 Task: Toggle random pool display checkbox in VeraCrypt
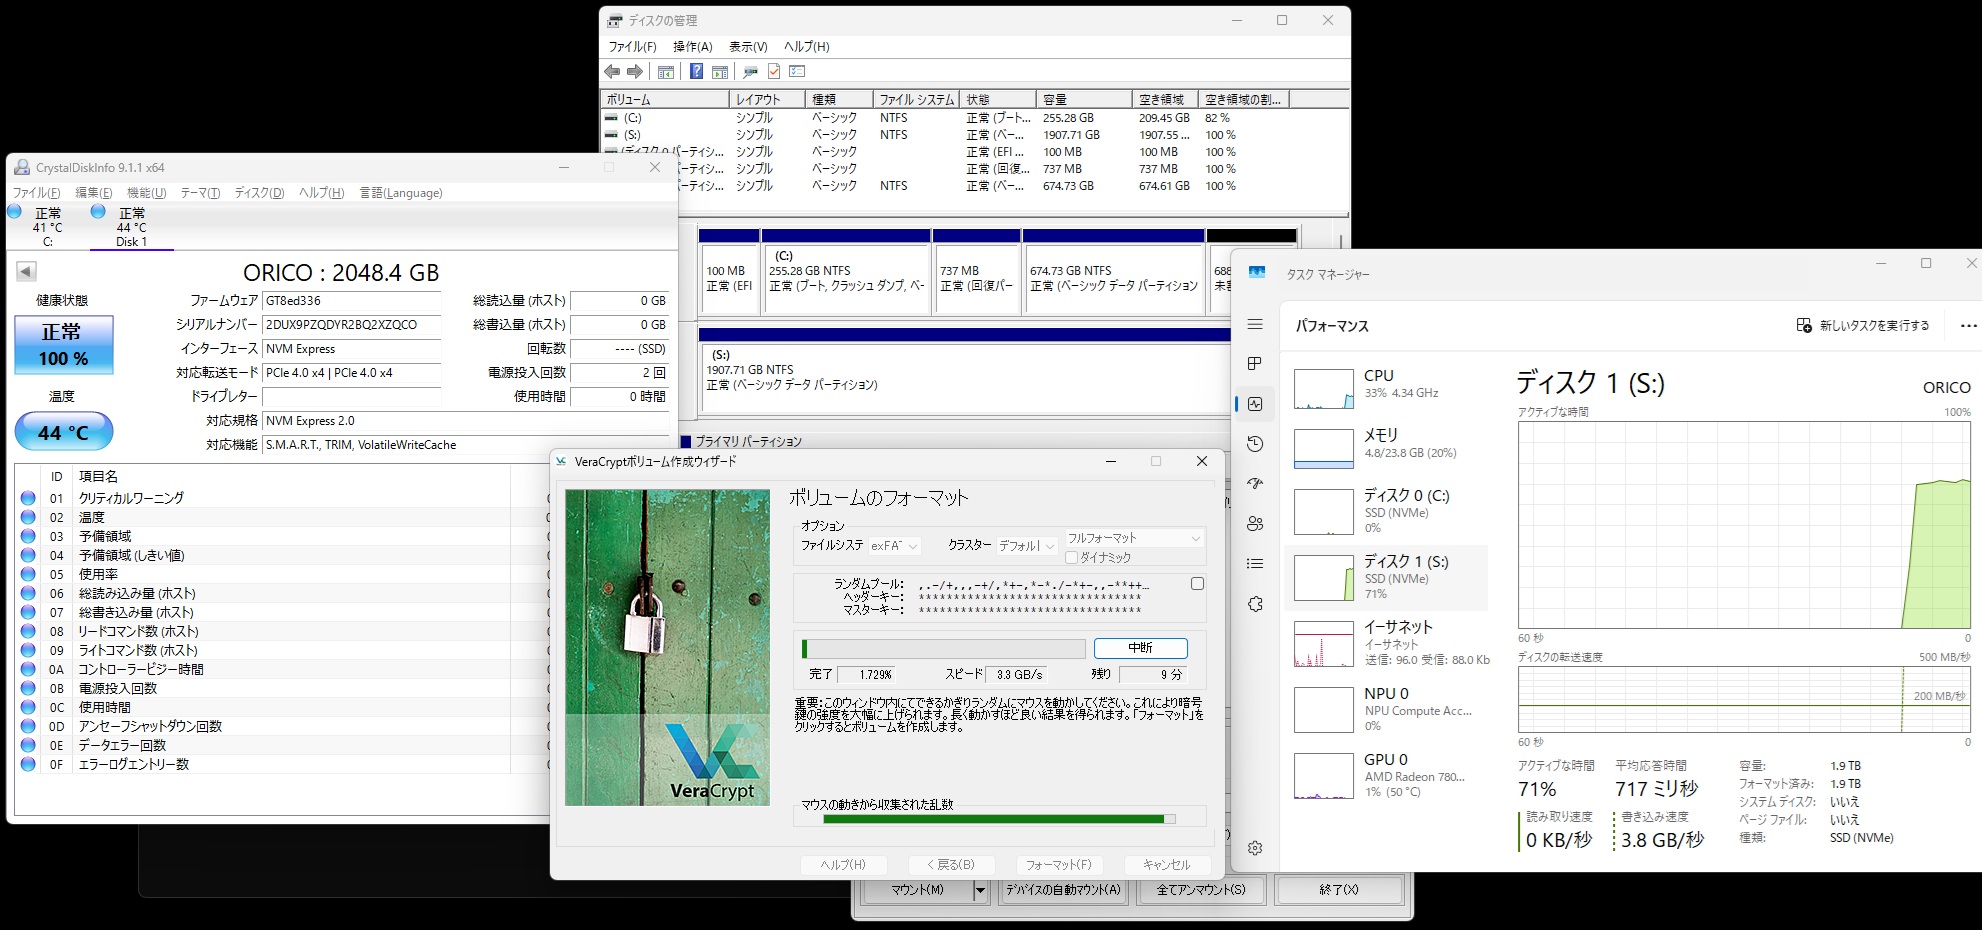pyautogui.click(x=1197, y=584)
